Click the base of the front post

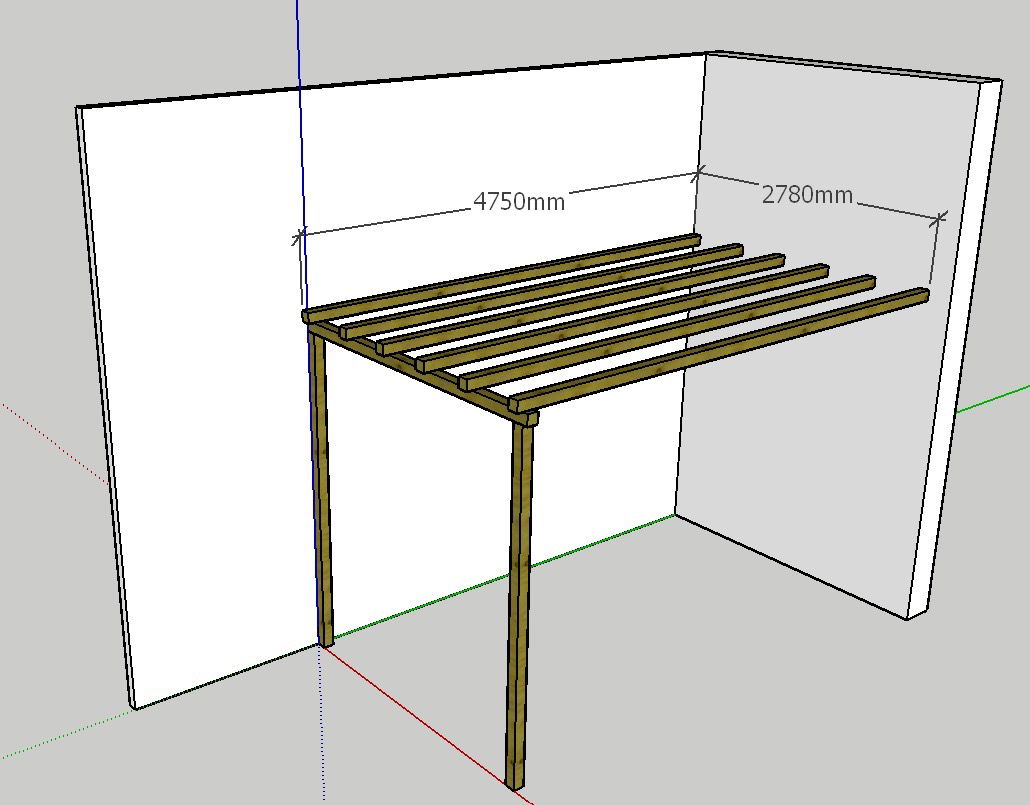516,781
